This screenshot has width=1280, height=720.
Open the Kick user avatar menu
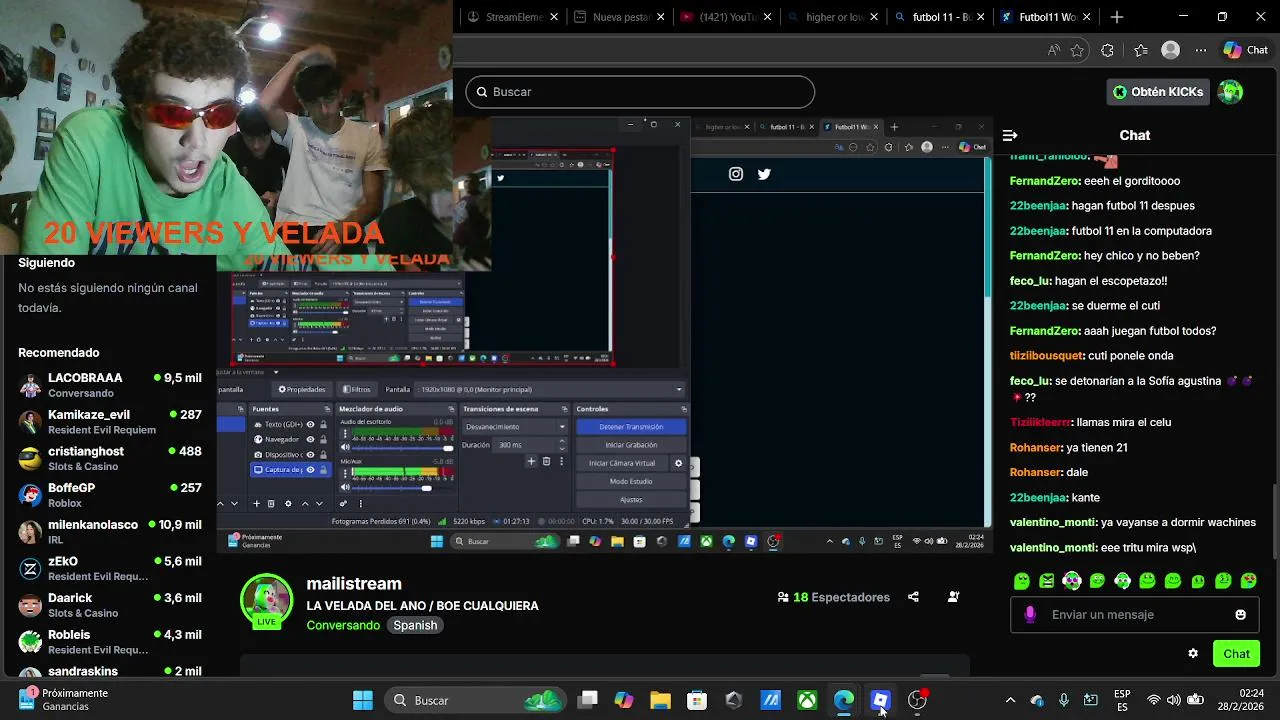[x=1230, y=92]
